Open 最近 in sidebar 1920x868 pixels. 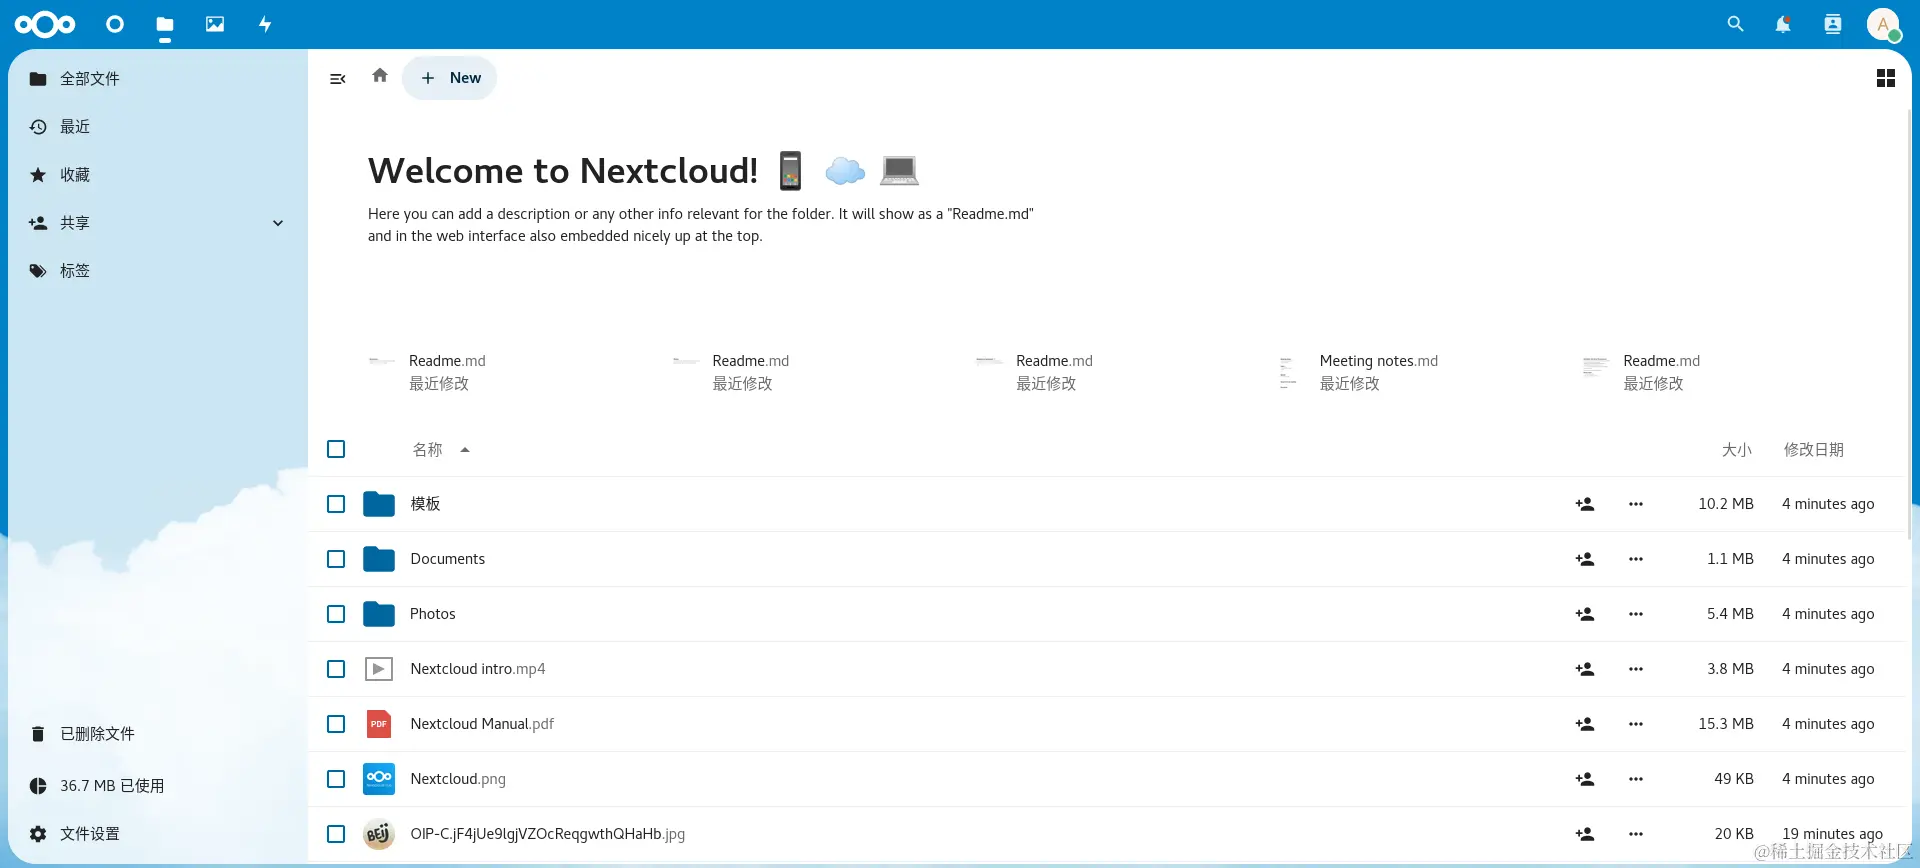(158, 127)
